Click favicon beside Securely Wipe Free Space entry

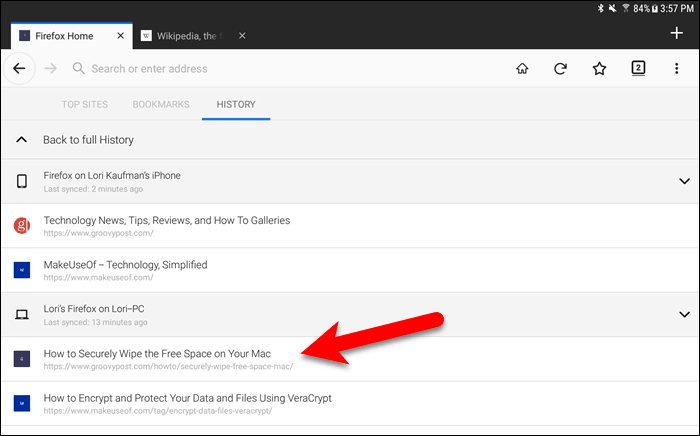[x=22, y=359]
